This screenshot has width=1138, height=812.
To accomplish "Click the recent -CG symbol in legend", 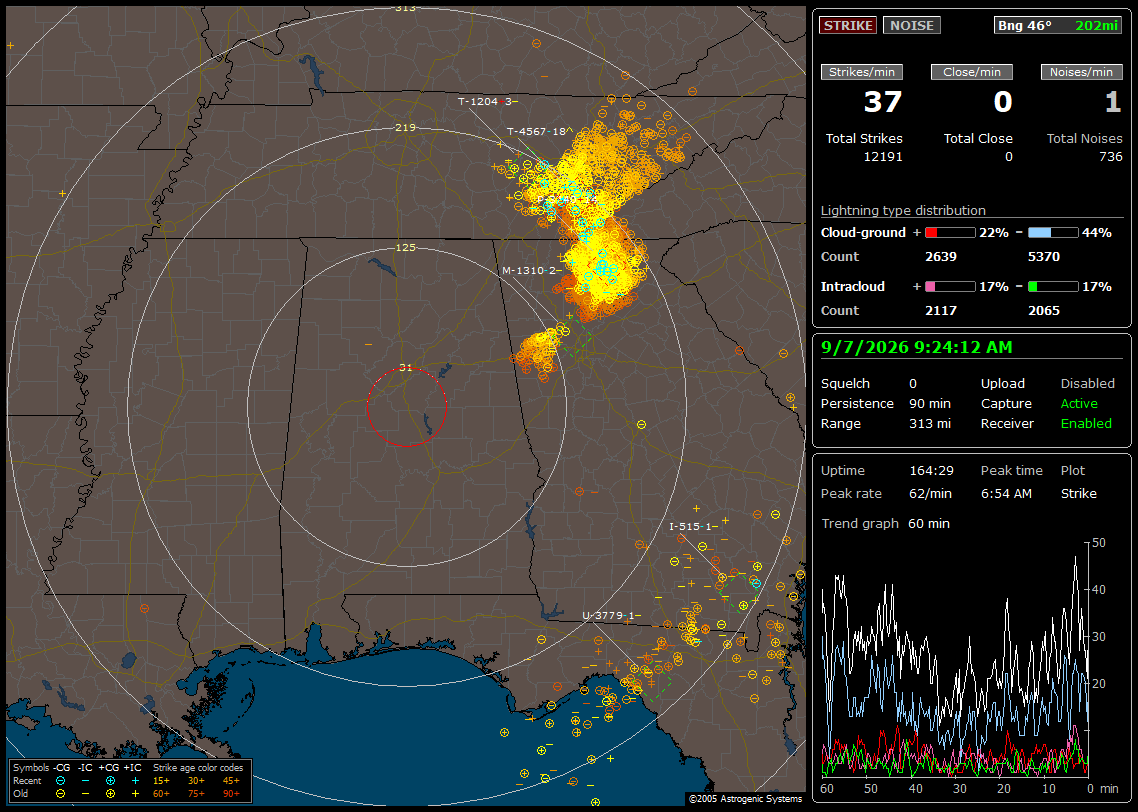I will coord(61,781).
